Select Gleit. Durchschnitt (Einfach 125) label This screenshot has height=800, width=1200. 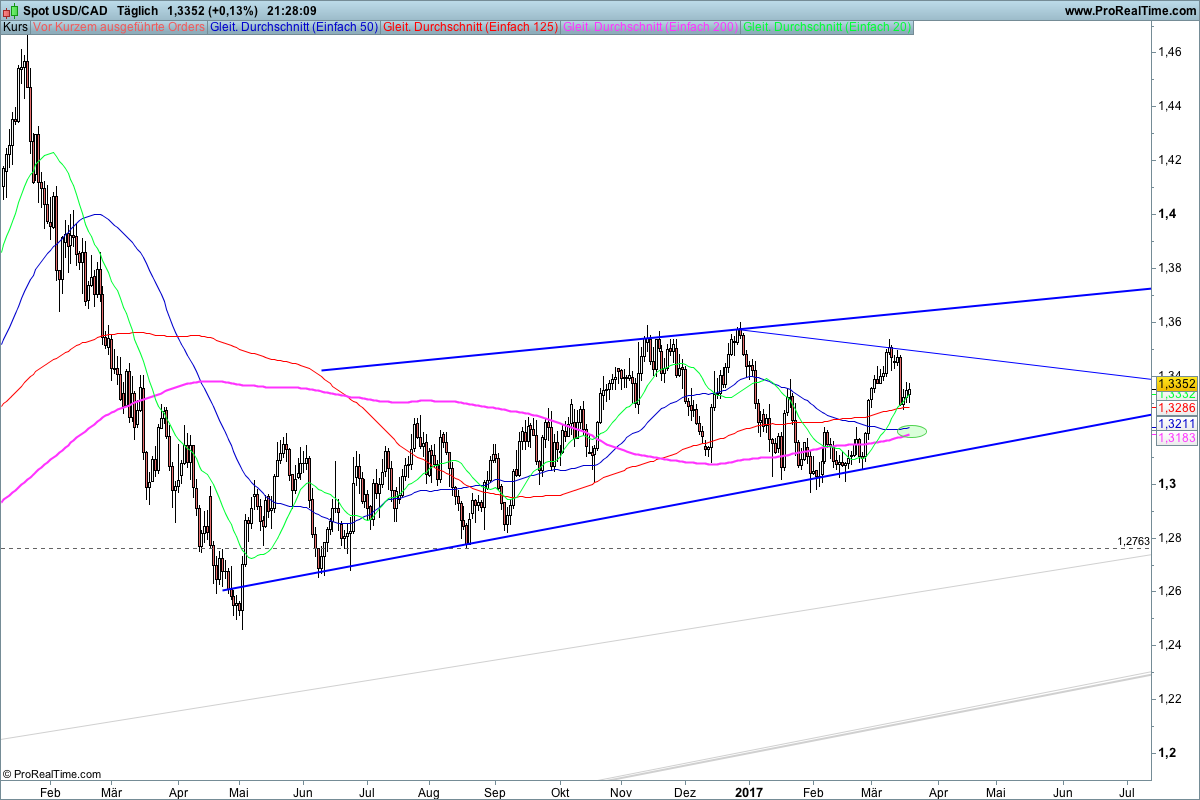pos(471,27)
